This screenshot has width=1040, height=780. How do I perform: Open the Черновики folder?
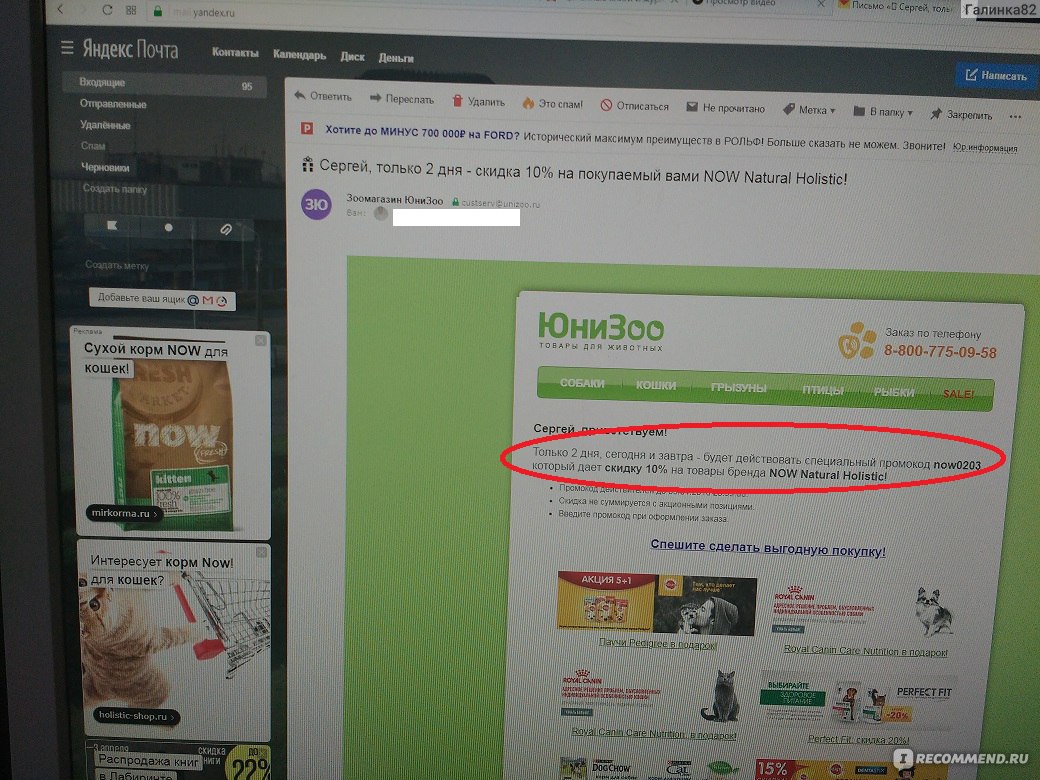coord(105,167)
